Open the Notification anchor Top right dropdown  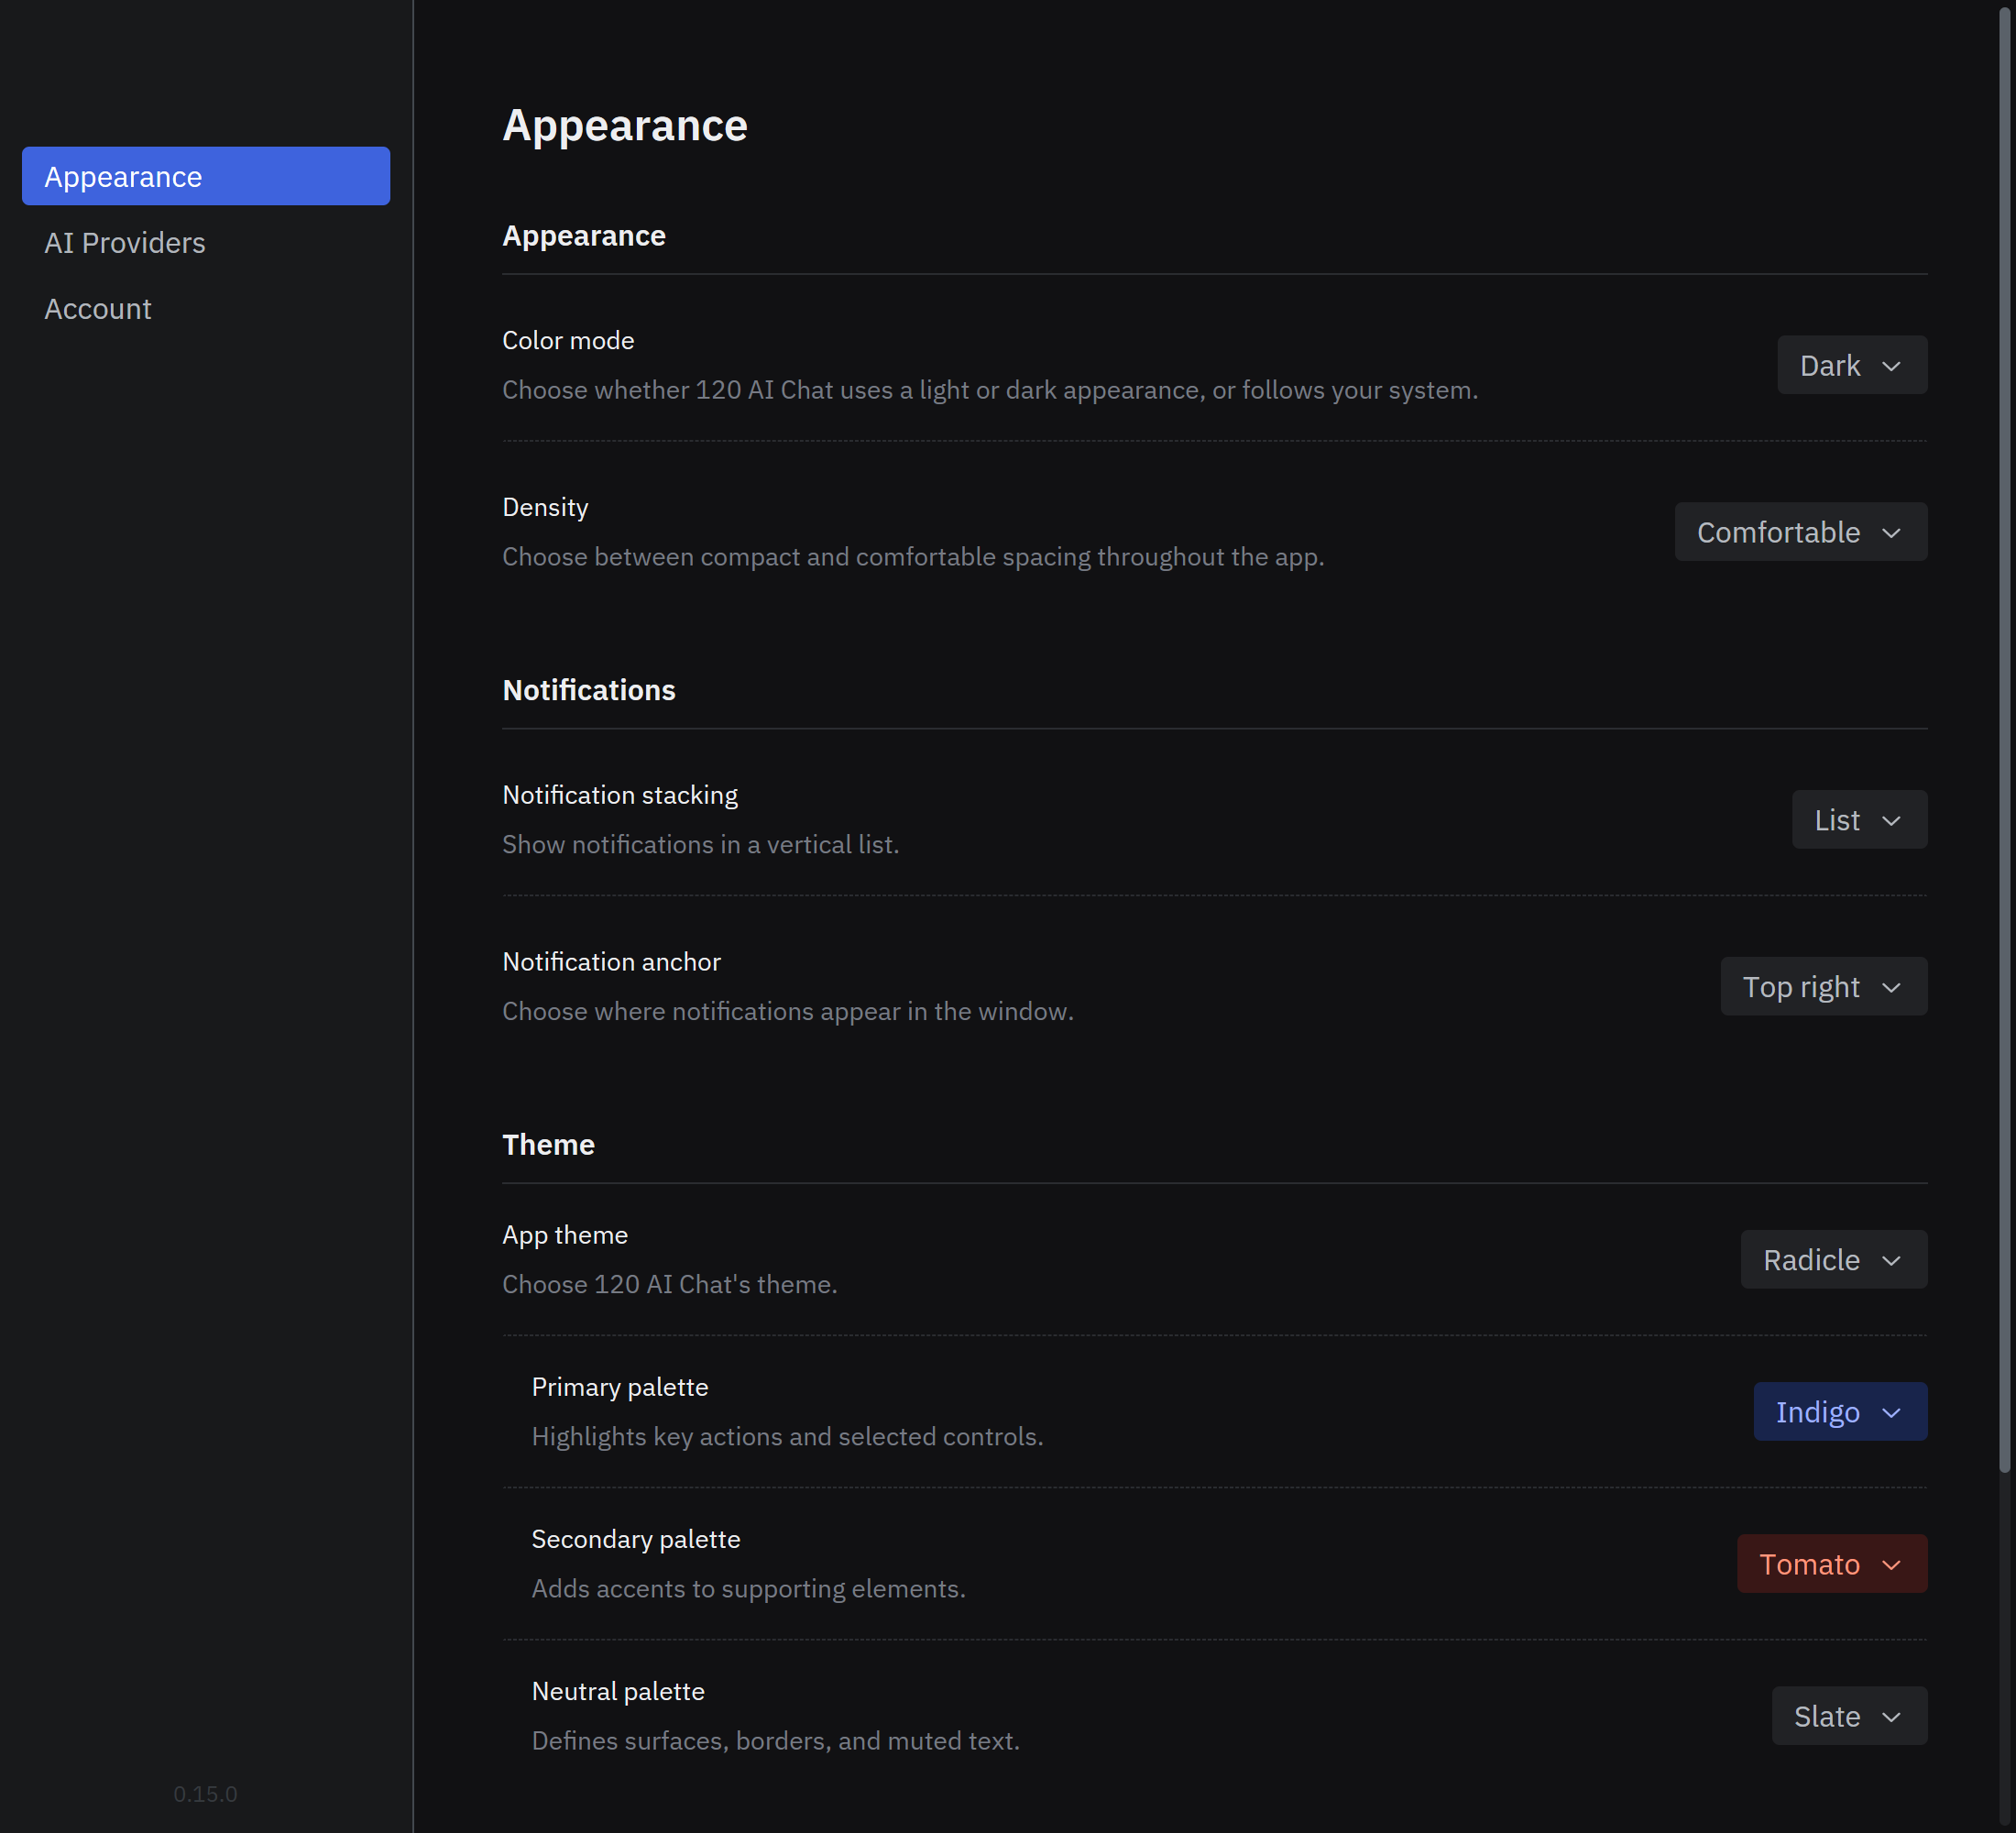[x=1823, y=987]
